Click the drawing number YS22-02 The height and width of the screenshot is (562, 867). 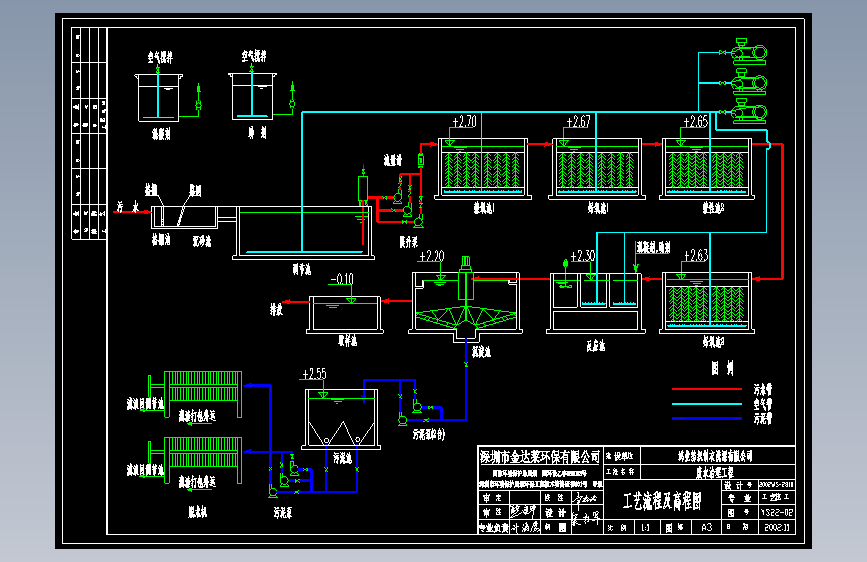pos(777,512)
